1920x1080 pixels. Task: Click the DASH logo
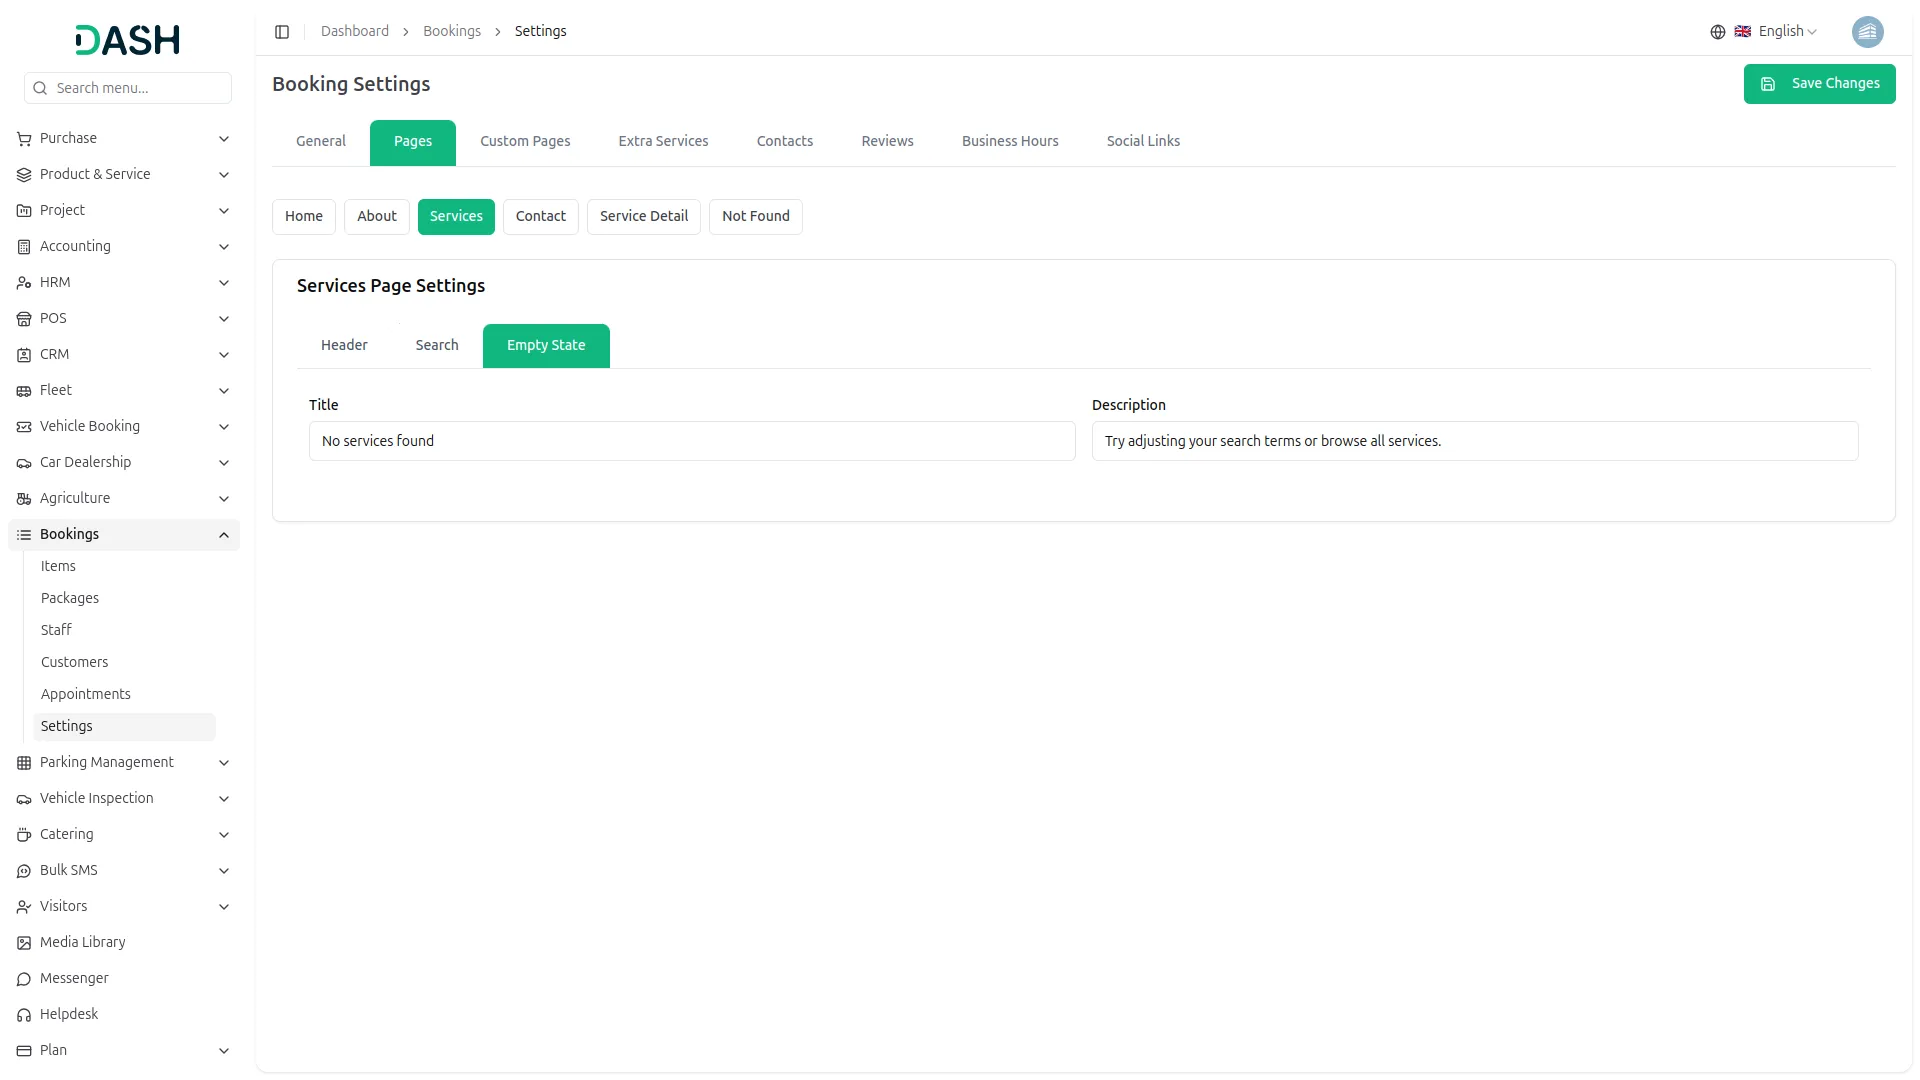click(x=128, y=40)
